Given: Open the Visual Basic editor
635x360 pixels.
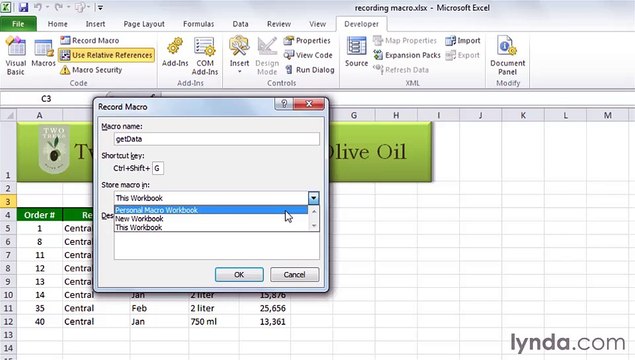Looking at the screenshot, I should [16, 55].
